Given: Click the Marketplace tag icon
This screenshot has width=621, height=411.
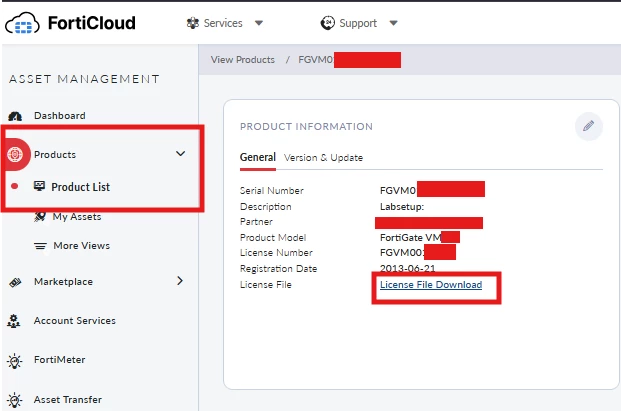Looking at the screenshot, I should 15,282.
